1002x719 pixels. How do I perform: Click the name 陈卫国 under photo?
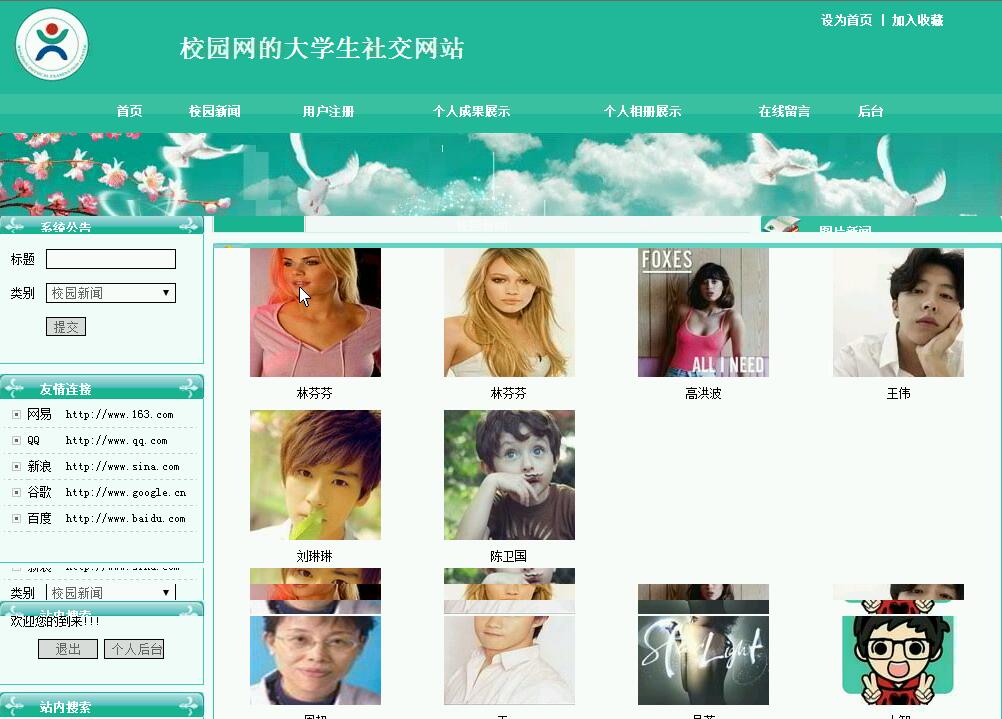coord(509,556)
